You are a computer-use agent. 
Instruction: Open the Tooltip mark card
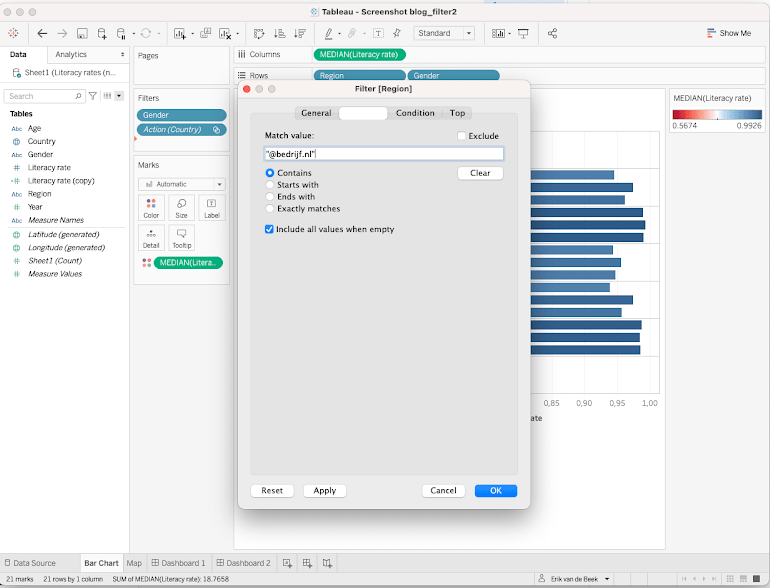(181, 237)
